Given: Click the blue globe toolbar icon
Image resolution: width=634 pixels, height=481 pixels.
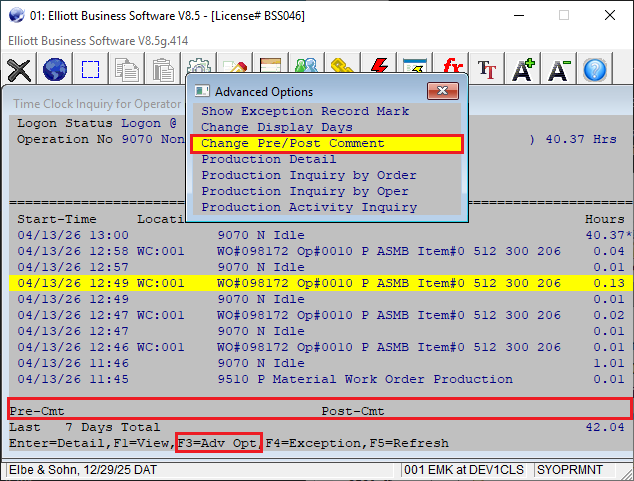Looking at the screenshot, I should 55,70.
